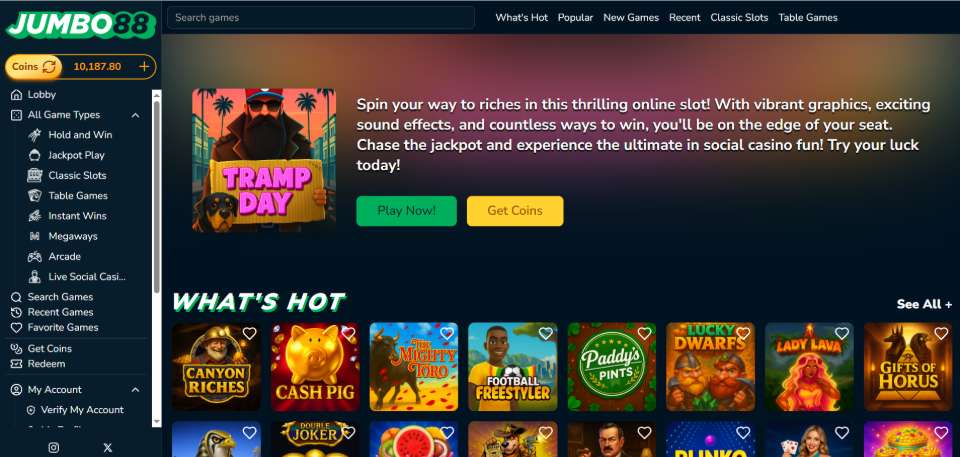Click the yellow Get Coins button
The height and width of the screenshot is (457, 960).
515,211
